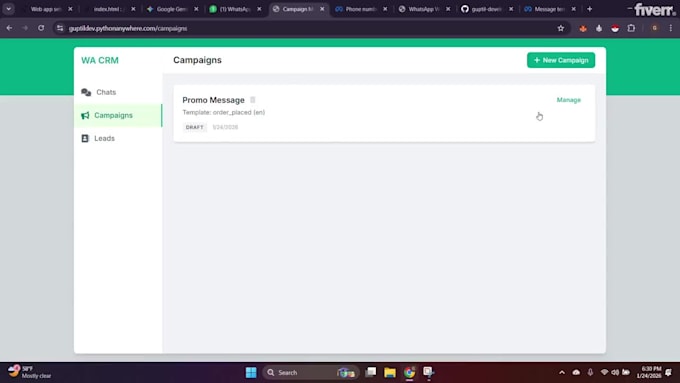Click the browser forward arrow

pyautogui.click(x=25, y=28)
